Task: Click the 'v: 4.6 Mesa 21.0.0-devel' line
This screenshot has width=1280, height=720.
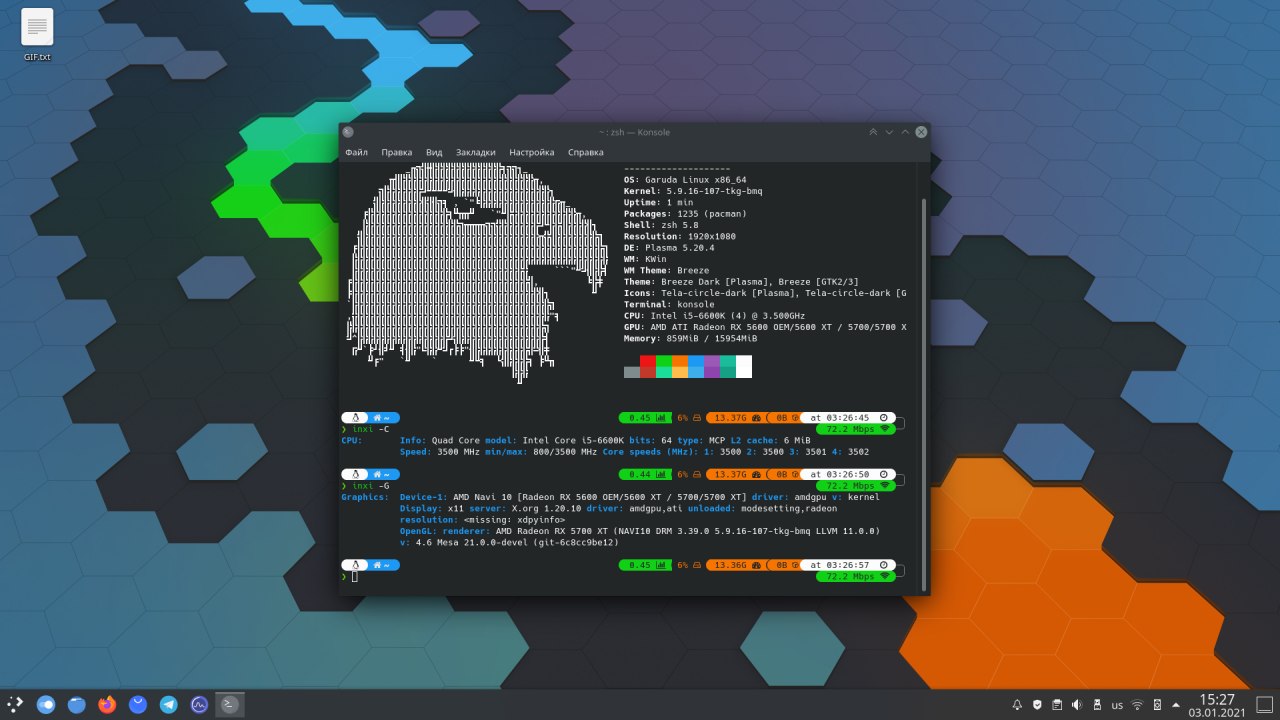Action: point(509,542)
